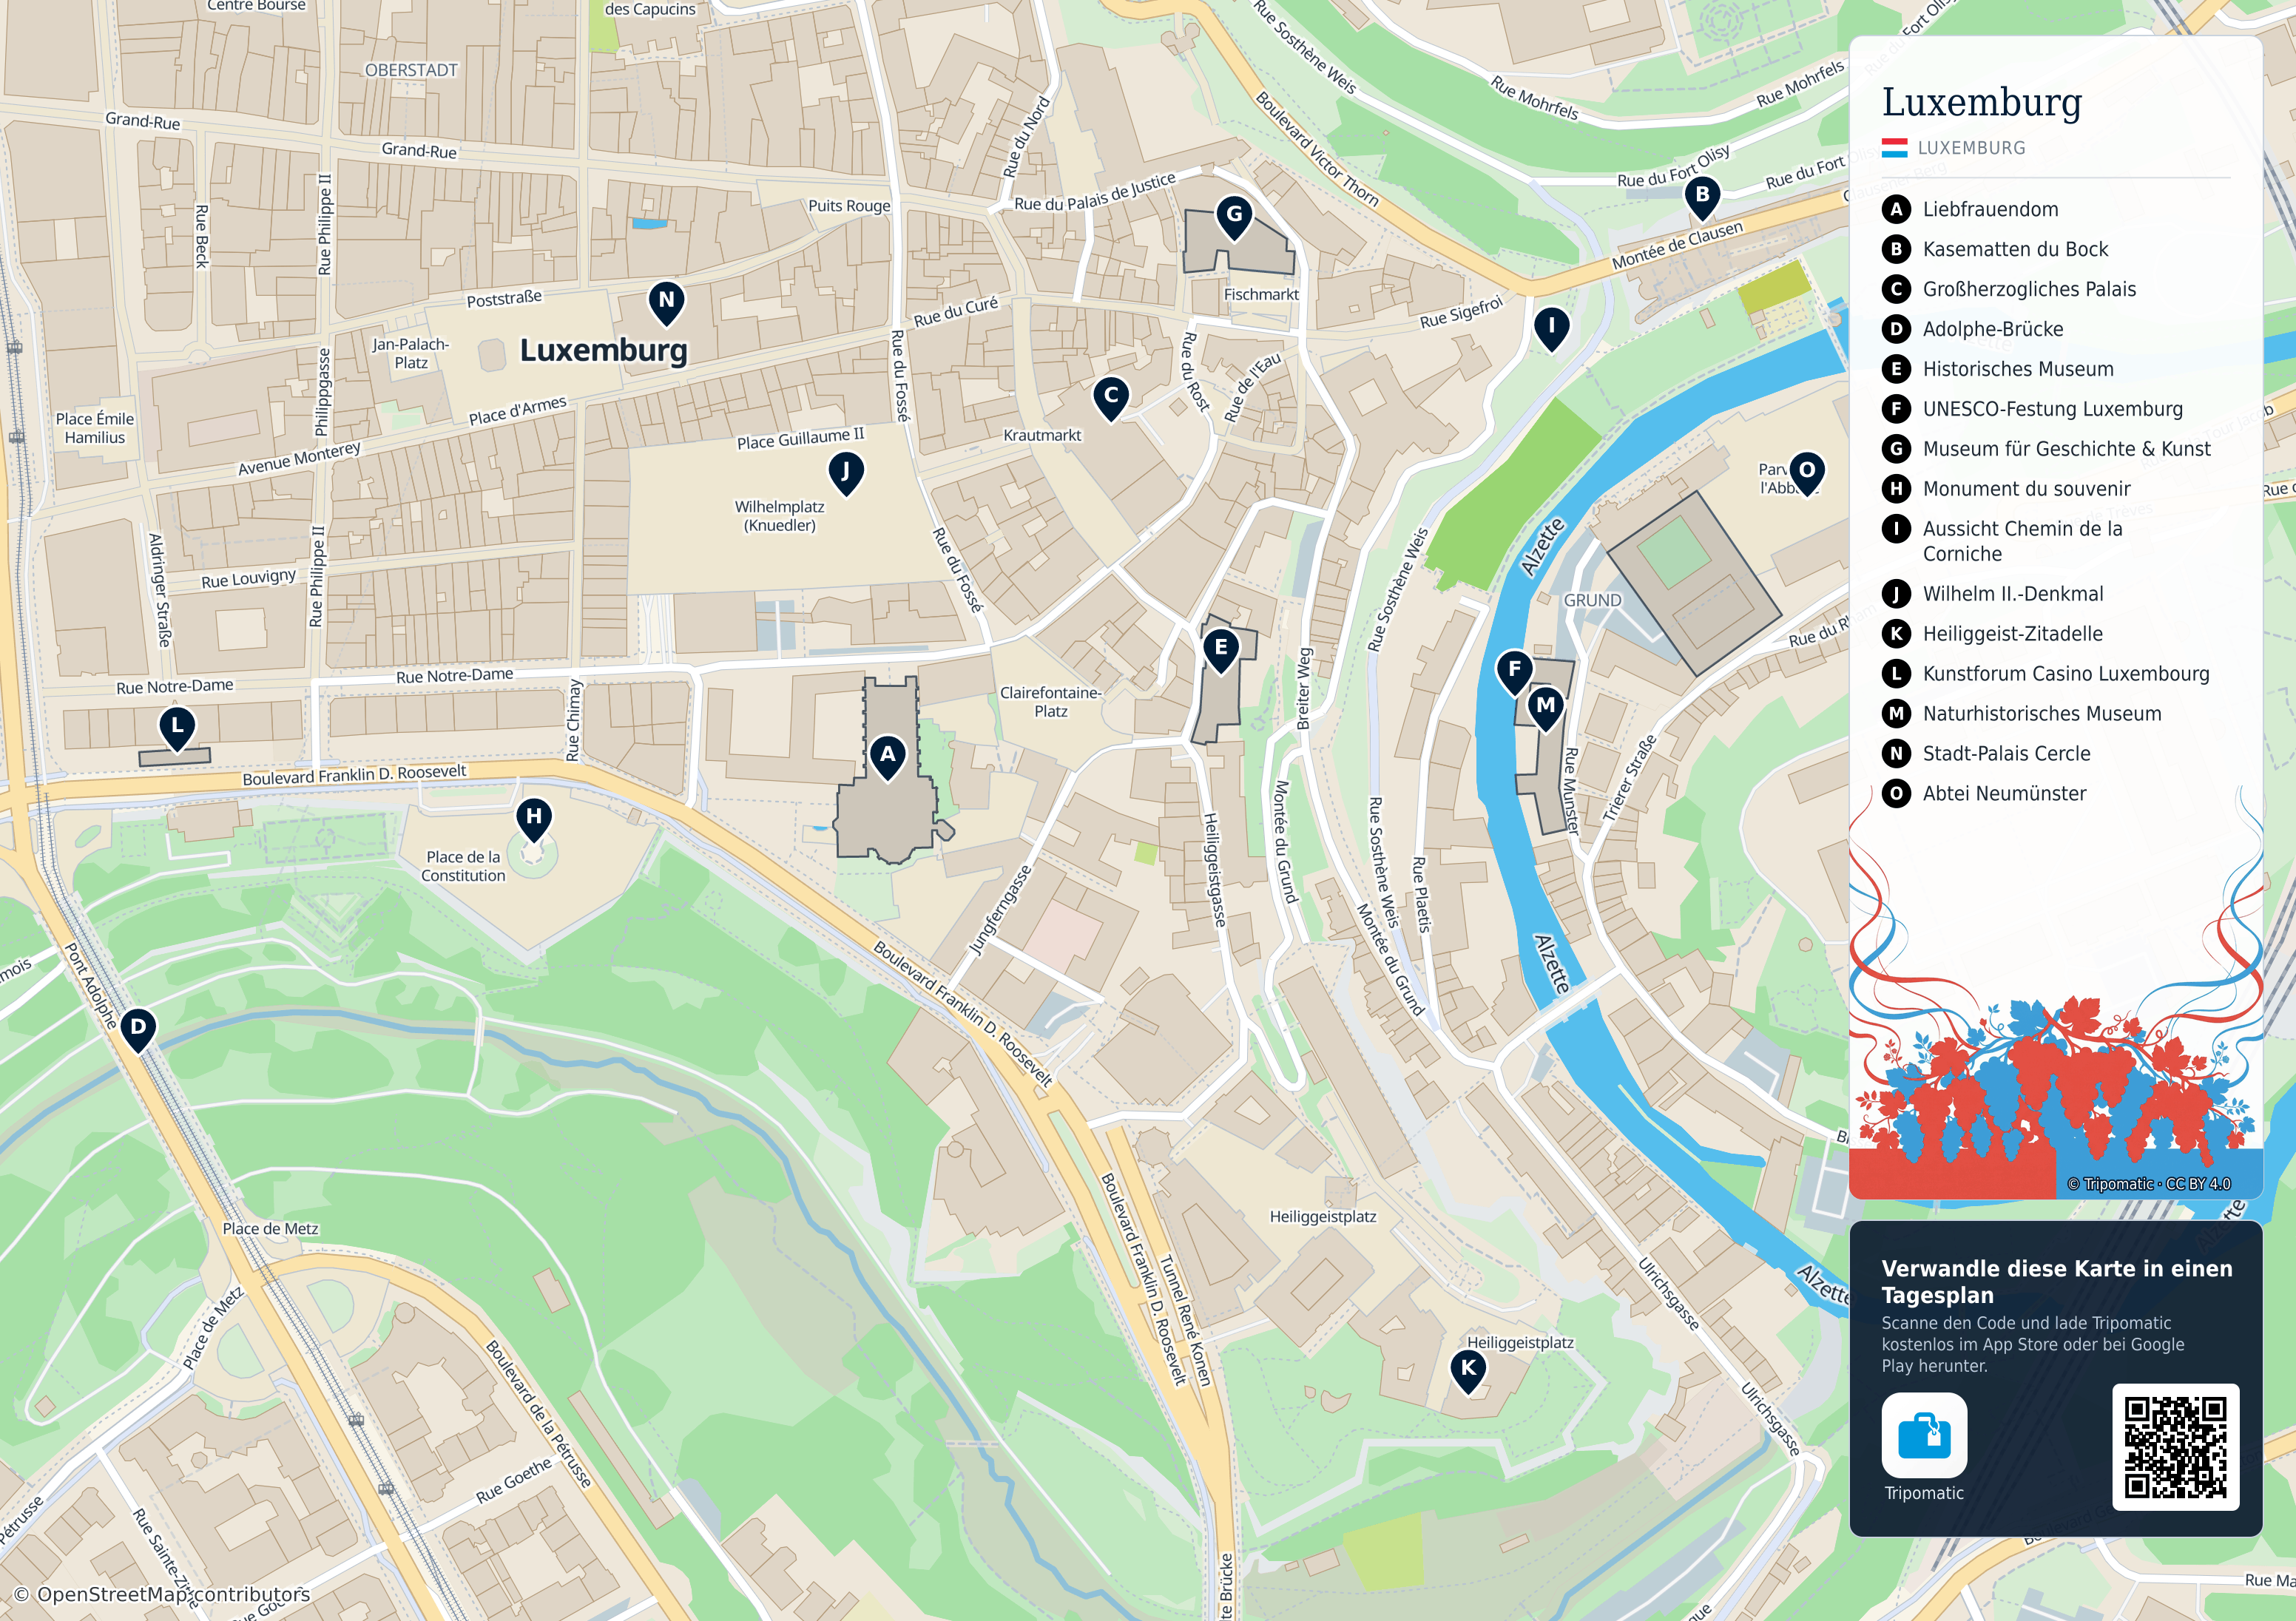The width and height of the screenshot is (2296, 1621).
Task: Click the Clairefontaine-Platz map label
Action: [1050, 702]
